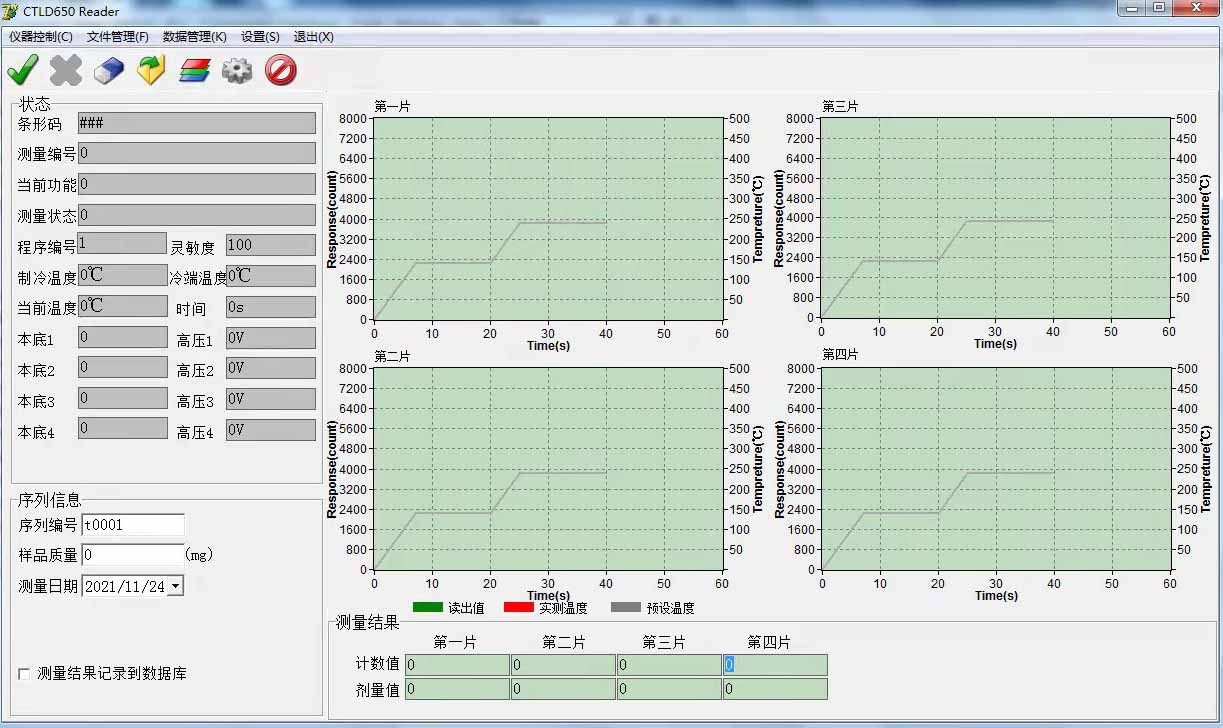
Task: Click the gray X cancel icon
Action: [x=66, y=70]
